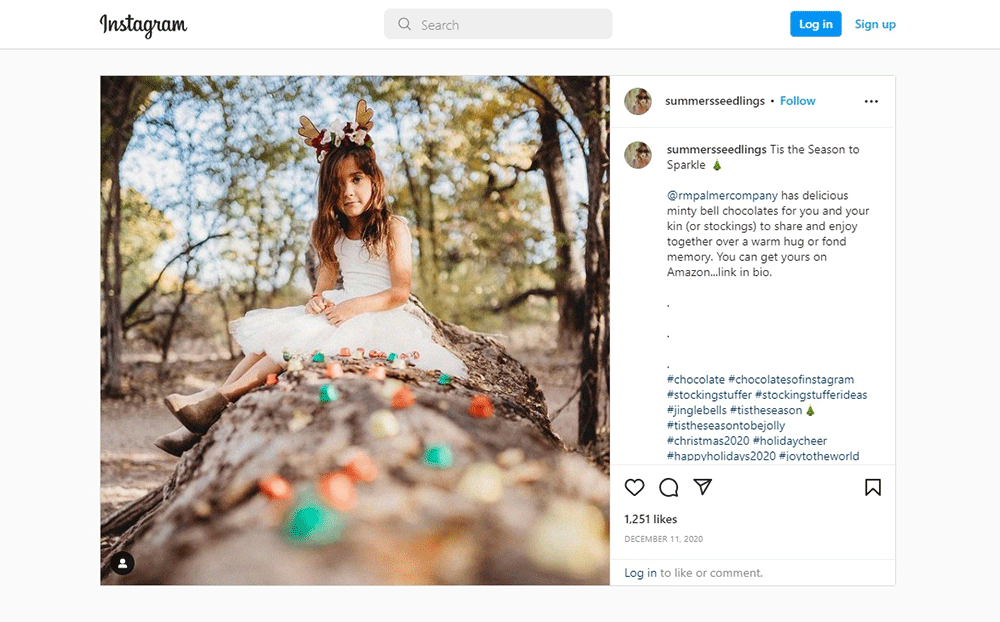This screenshot has width=1000, height=622.
Task: Open the post photo of girl on log
Action: tap(354, 330)
